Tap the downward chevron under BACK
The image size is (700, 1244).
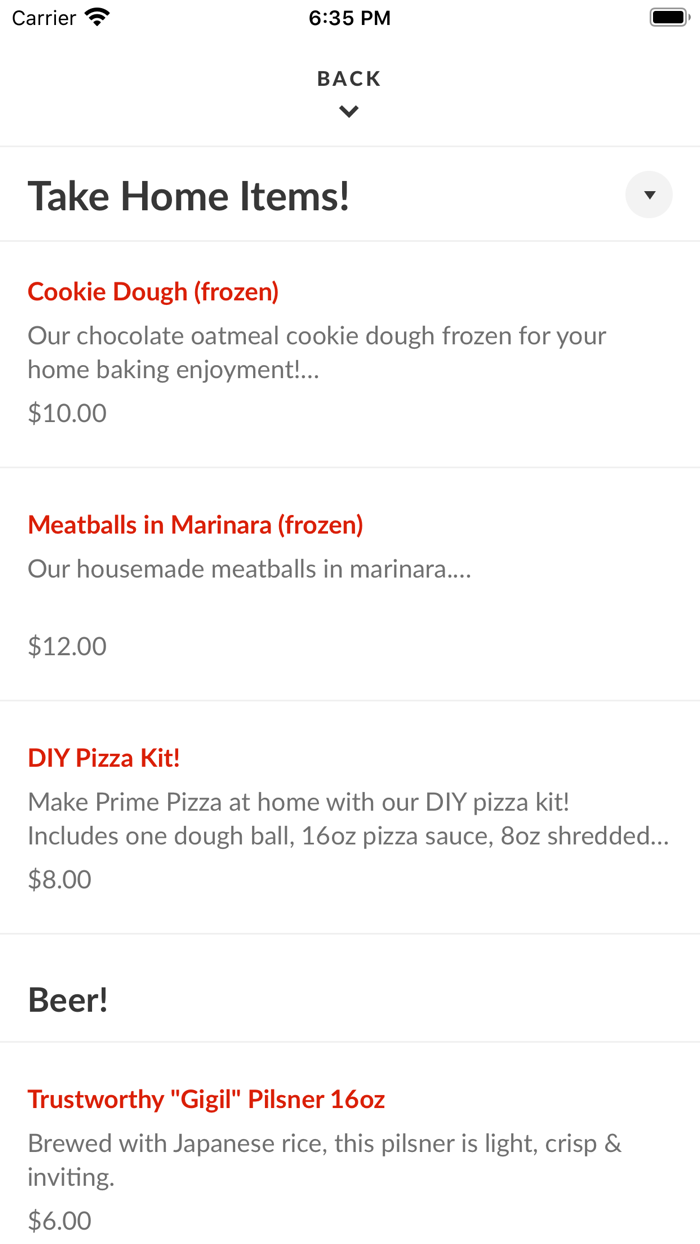coord(348,111)
